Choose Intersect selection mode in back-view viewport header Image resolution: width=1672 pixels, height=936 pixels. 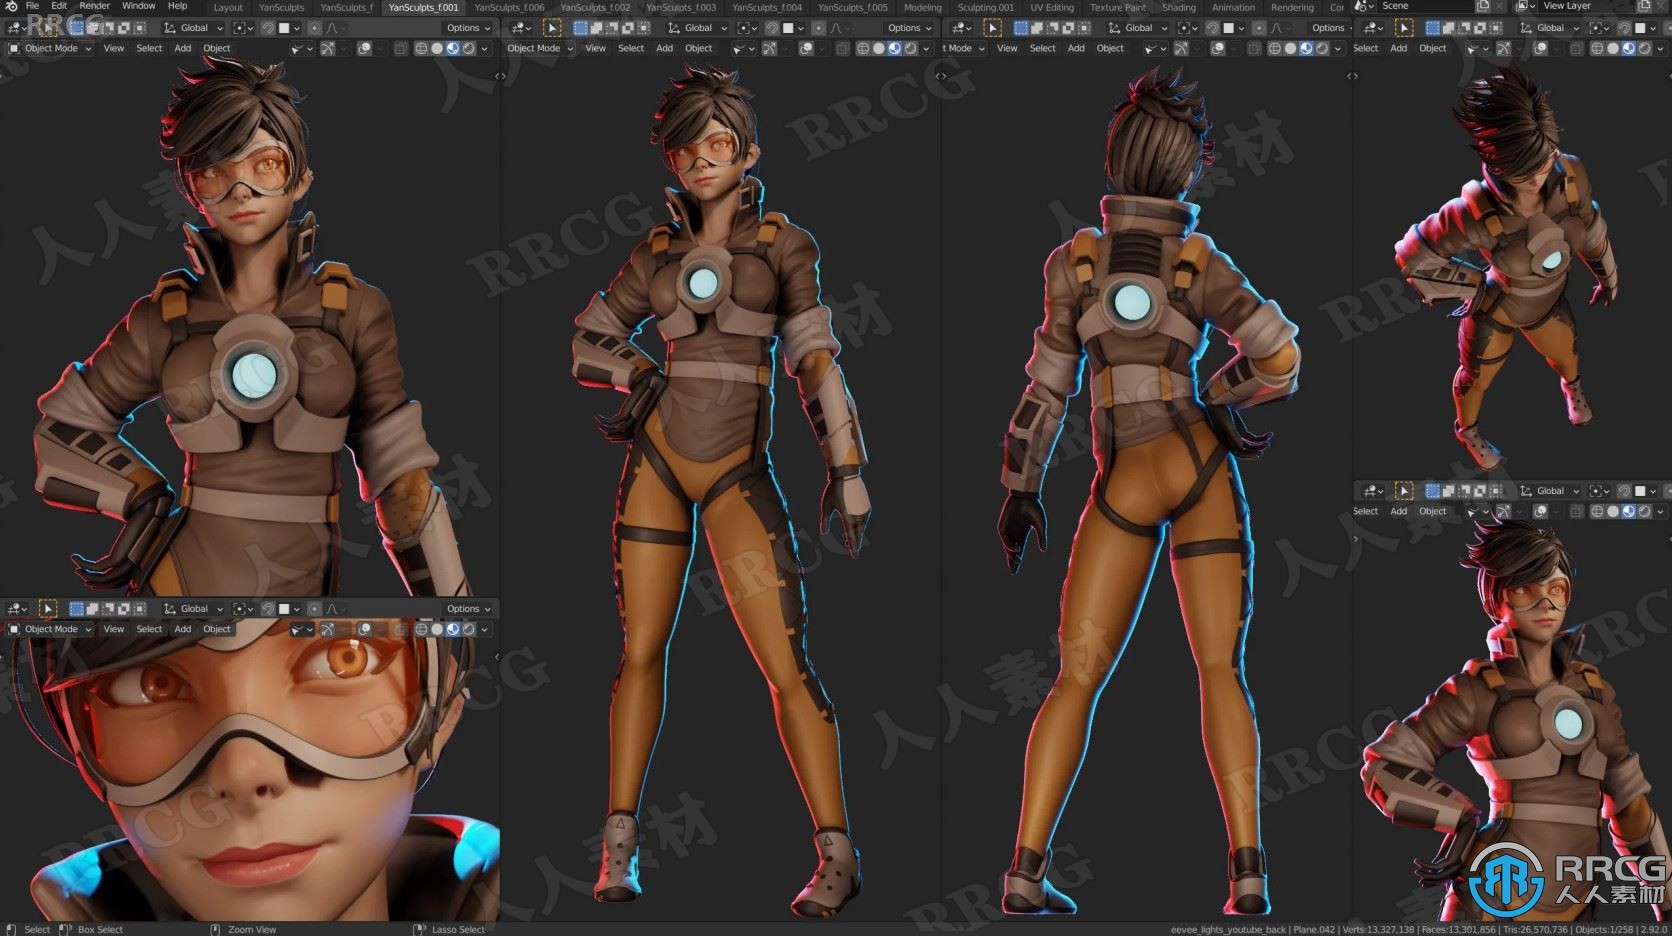[x=1085, y=28]
